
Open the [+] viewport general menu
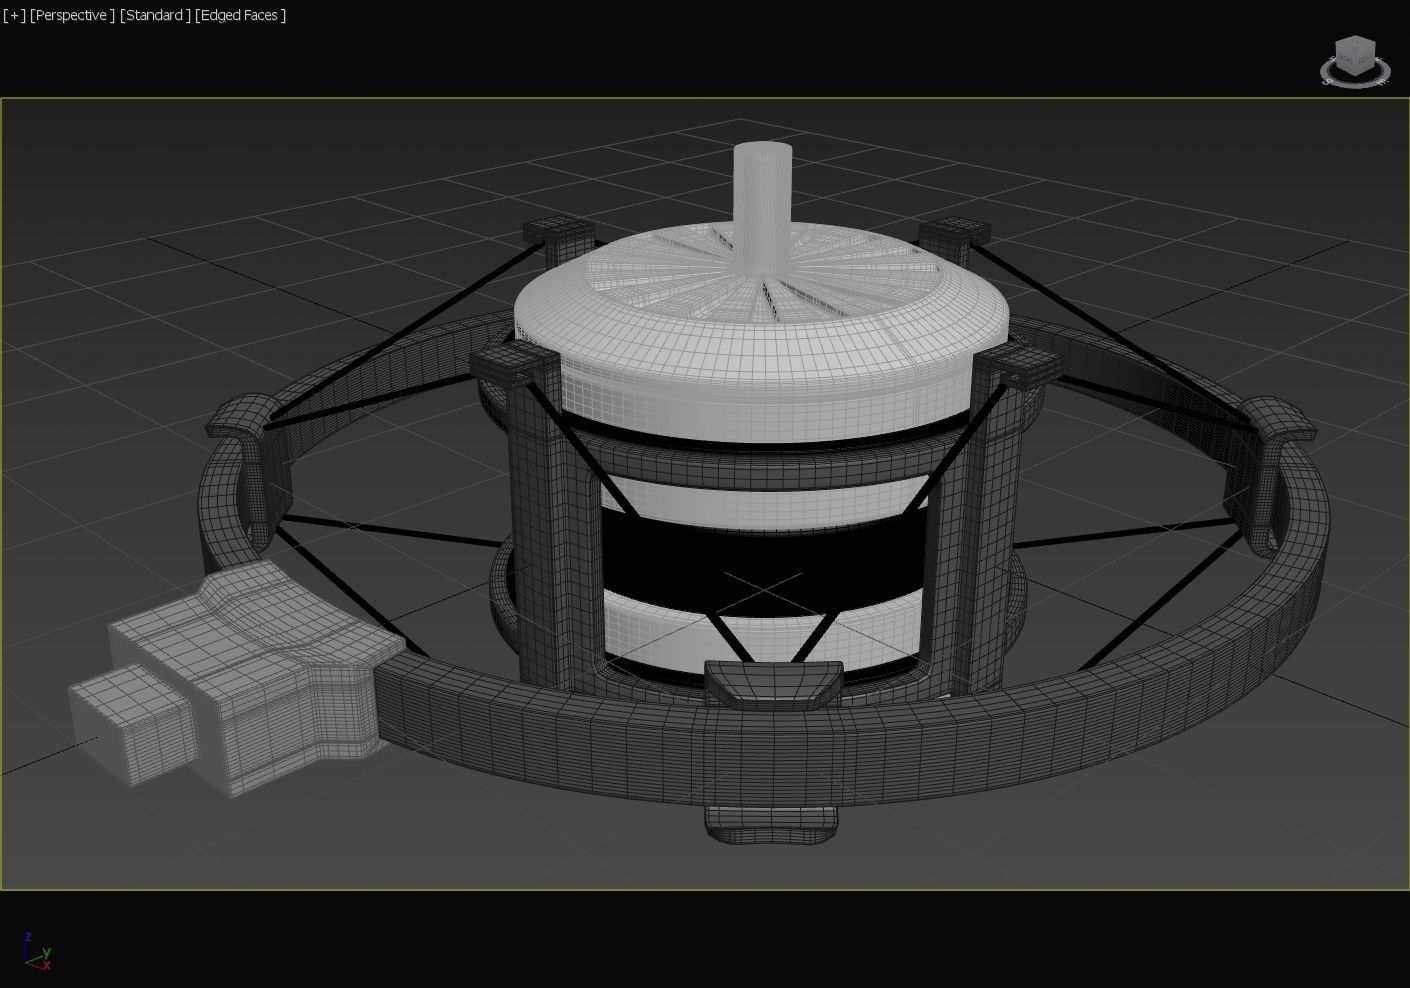(x=14, y=15)
